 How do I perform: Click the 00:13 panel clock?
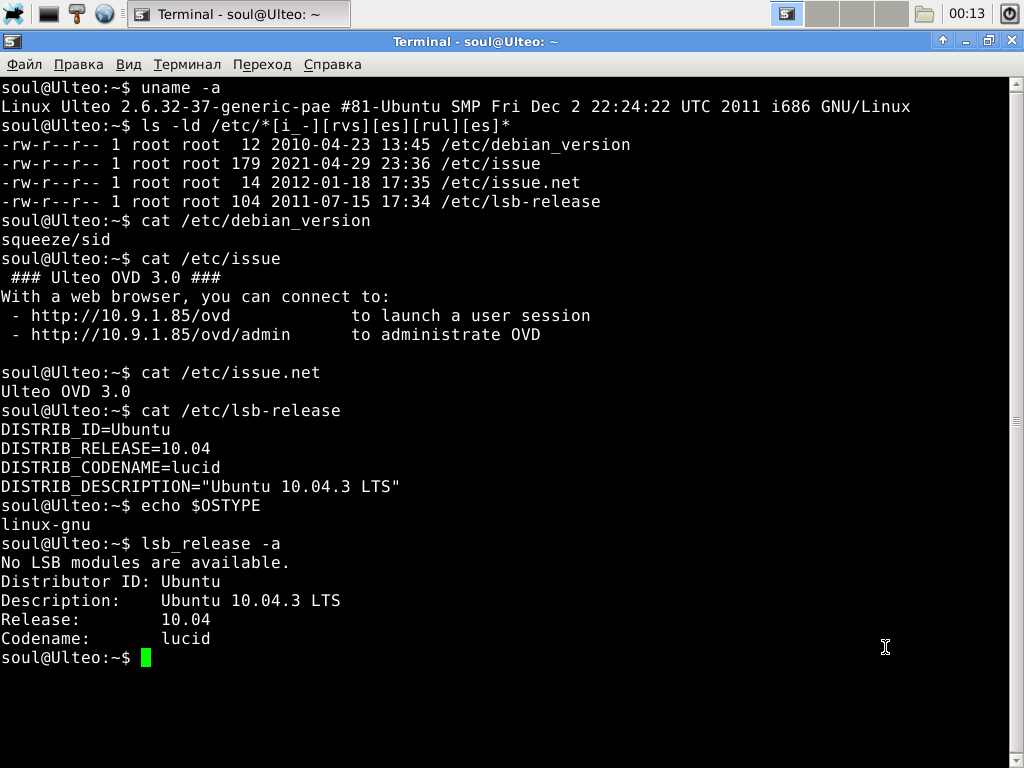pyautogui.click(x=967, y=14)
